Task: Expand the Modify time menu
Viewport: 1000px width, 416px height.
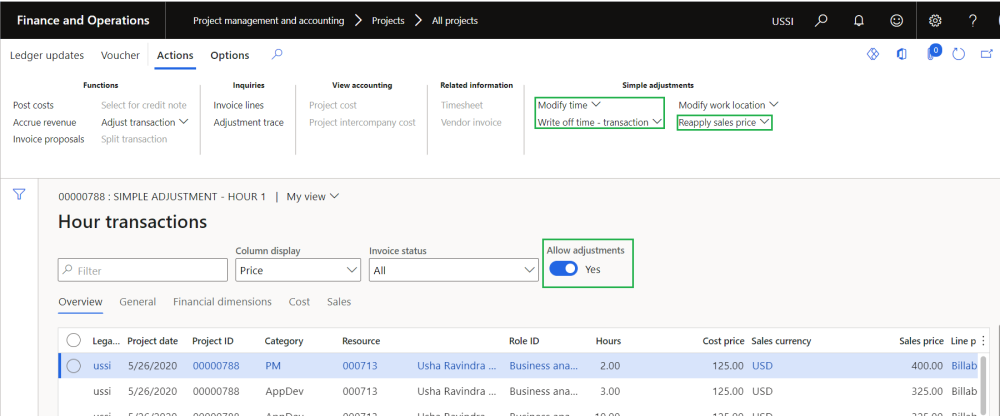Action: [x=568, y=105]
